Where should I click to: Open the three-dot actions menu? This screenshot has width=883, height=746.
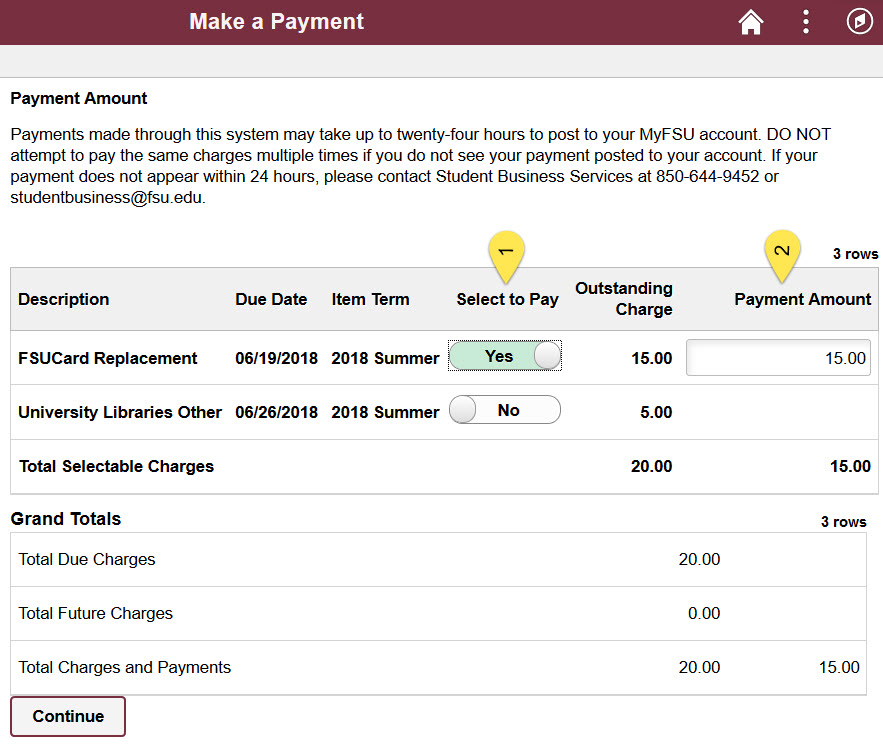pyautogui.click(x=806, y=22)
